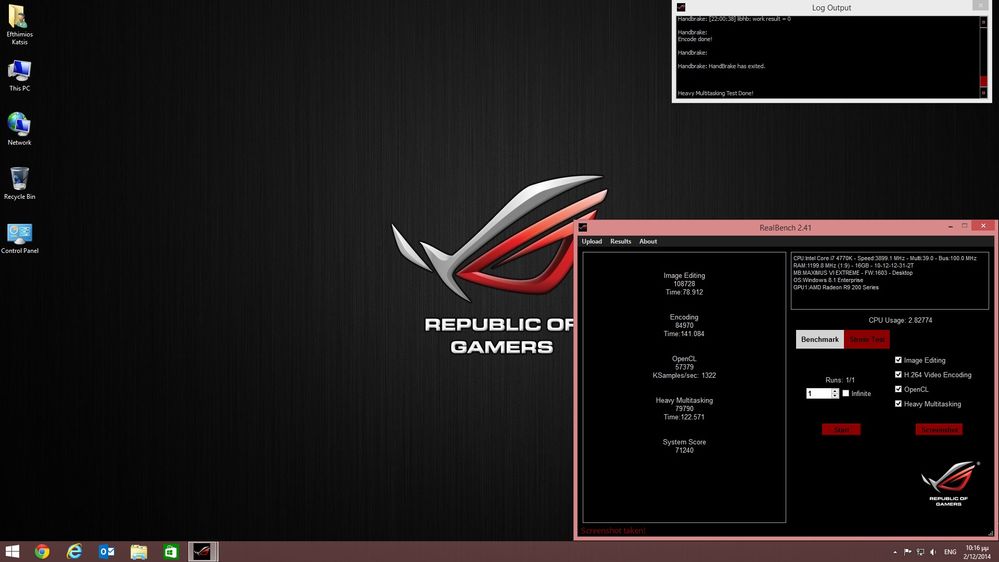Switch to the Benchmark tab
The image size is (999, 562).
820,340
